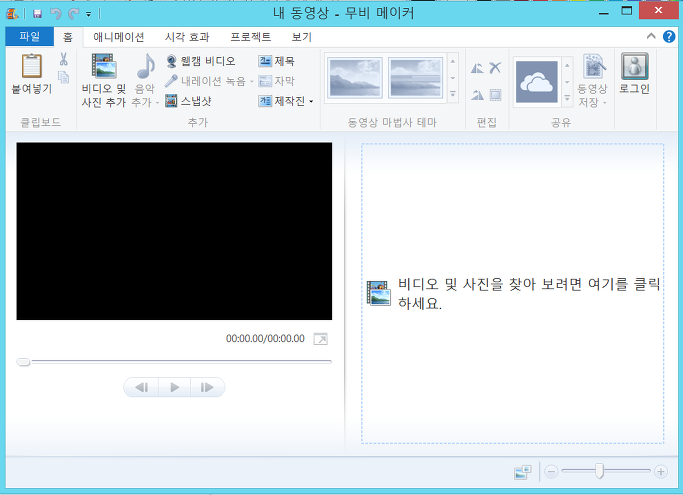Screen dimensions: 683x495
Task: Take a Snapshot (스냅샷)
Action: click(189, 101)
